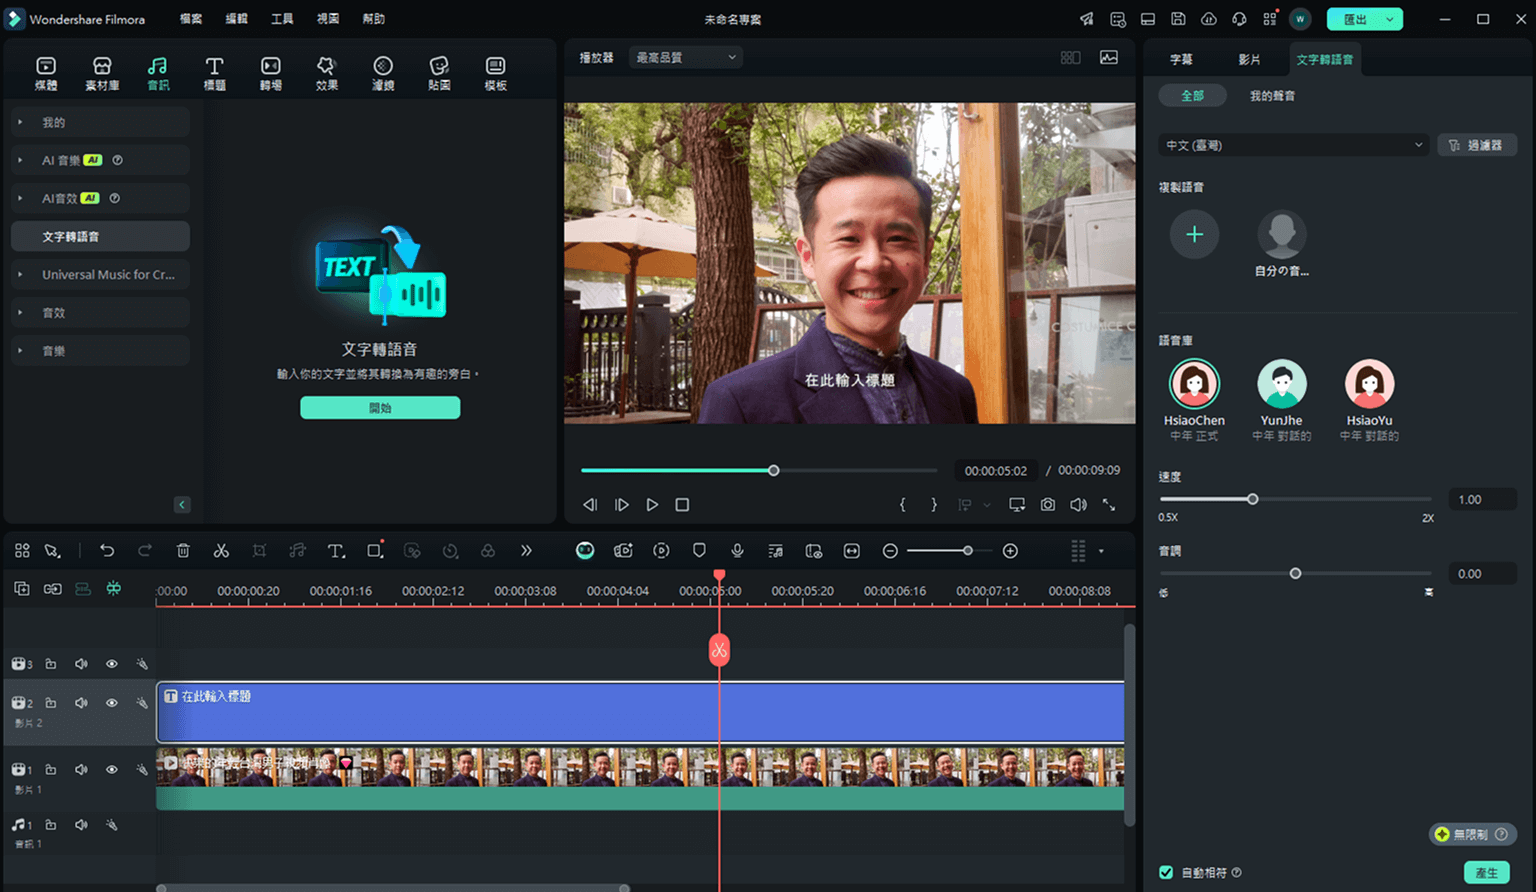Zoom out timeline with minus icon
The height and width of the screenshot is (892, 1536).
click(890, 551)
